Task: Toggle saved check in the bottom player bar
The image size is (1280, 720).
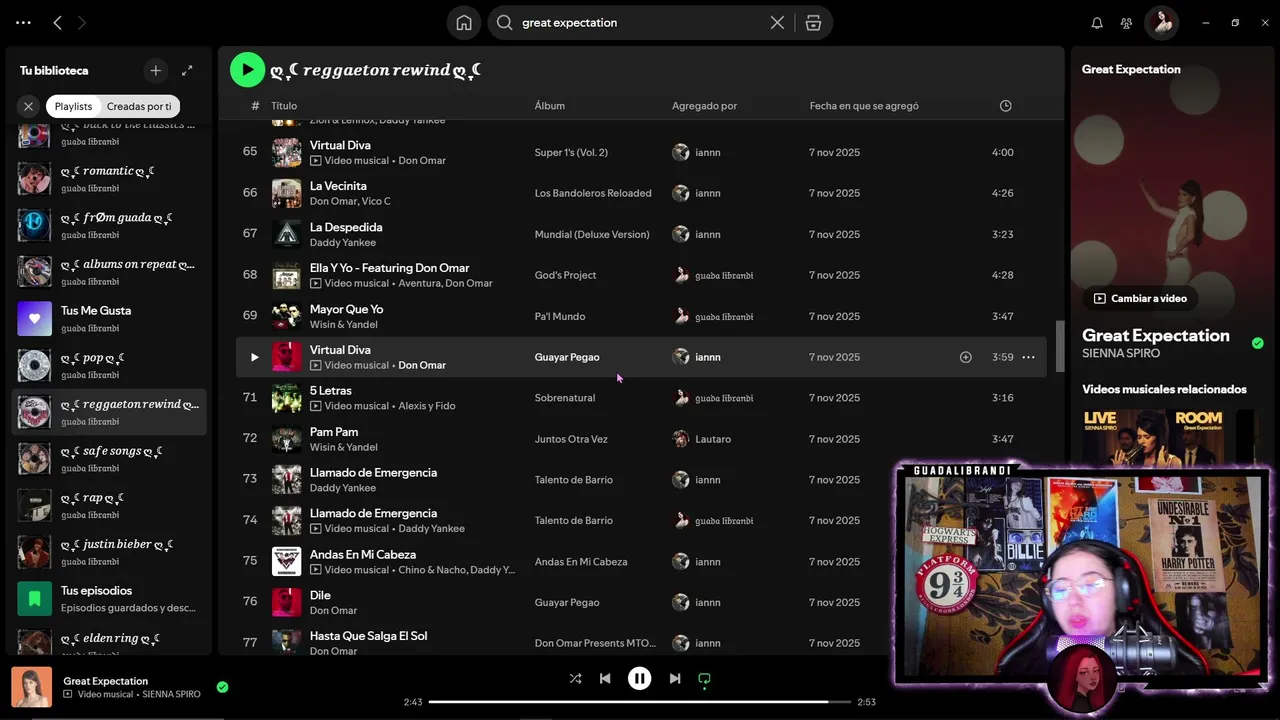Action: [222, 687]
